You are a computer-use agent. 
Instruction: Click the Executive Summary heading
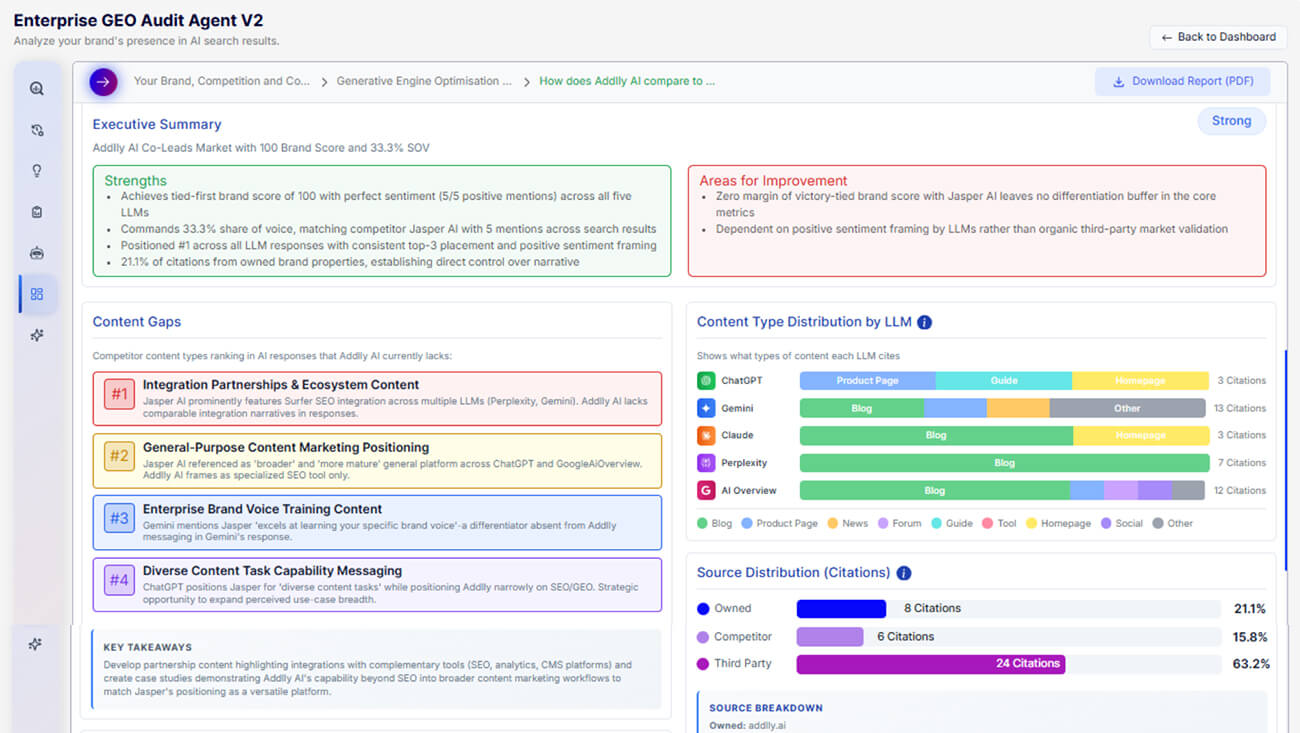tap(157, 124)
